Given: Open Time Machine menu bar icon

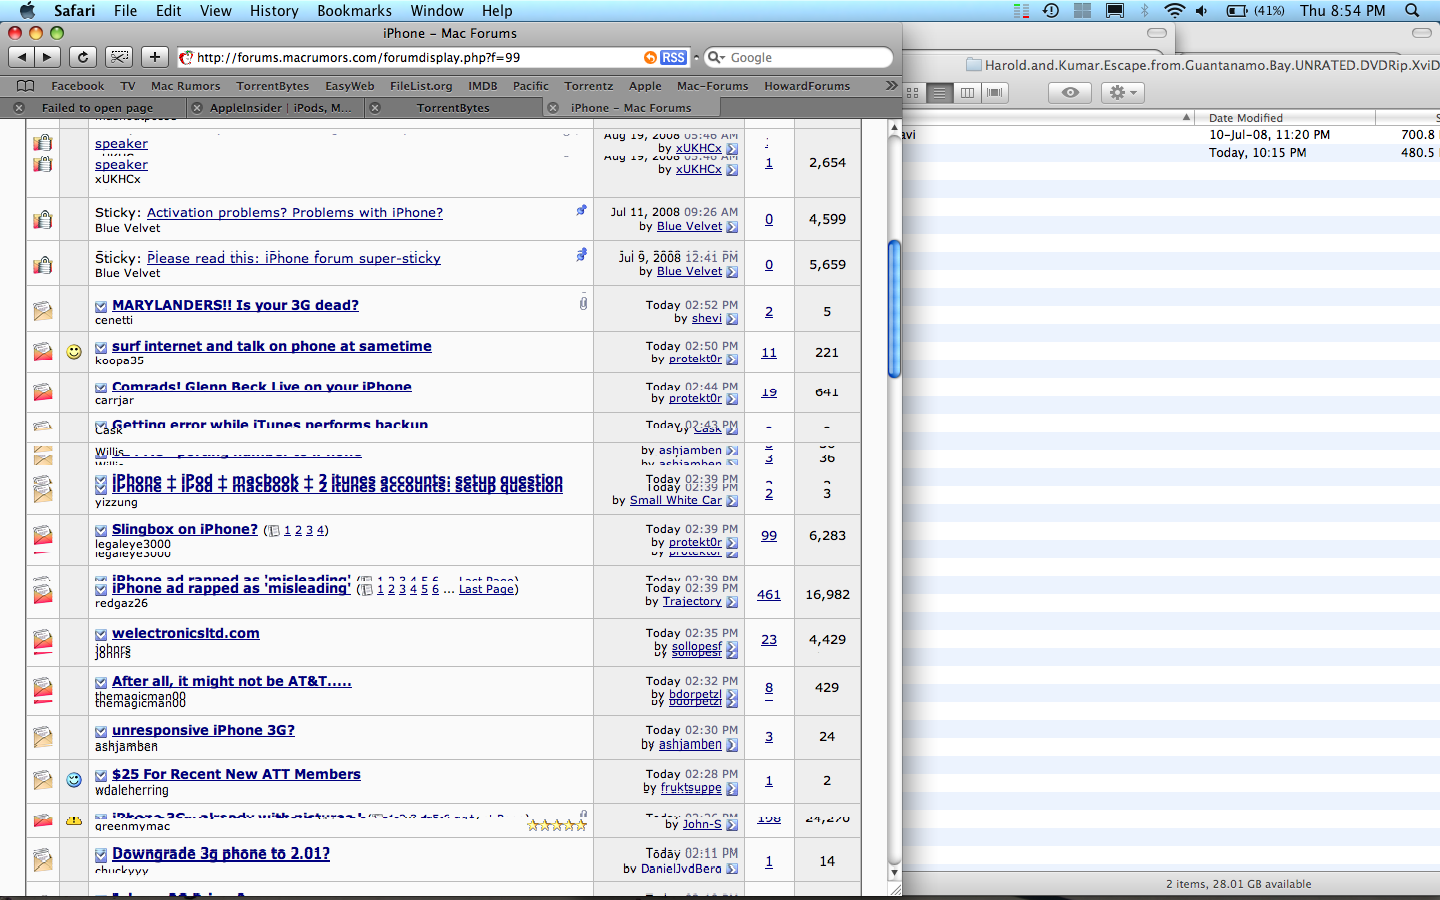Looking at the screenshot, I should pos(1050,10).
